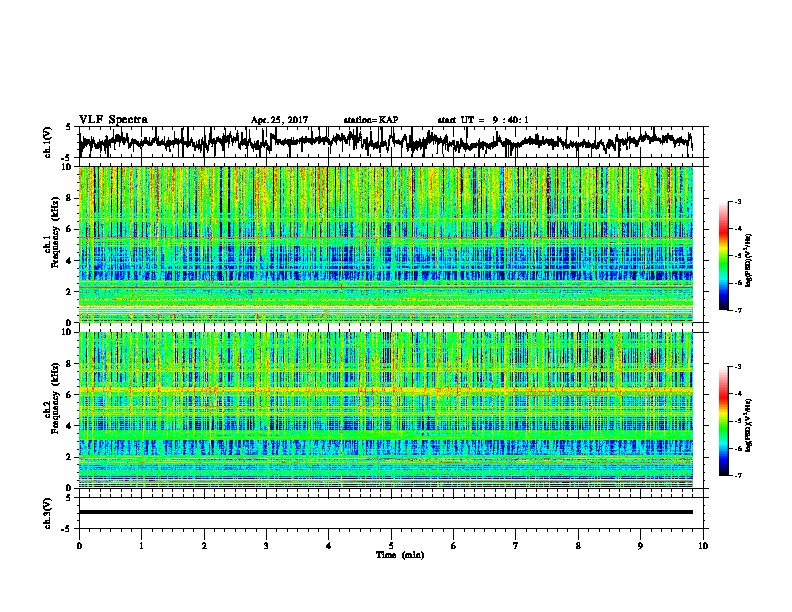Viewport: 792px width, 612px height.
Task: Click the ch.3(V) flat black trace
Action: click(386, 512)
